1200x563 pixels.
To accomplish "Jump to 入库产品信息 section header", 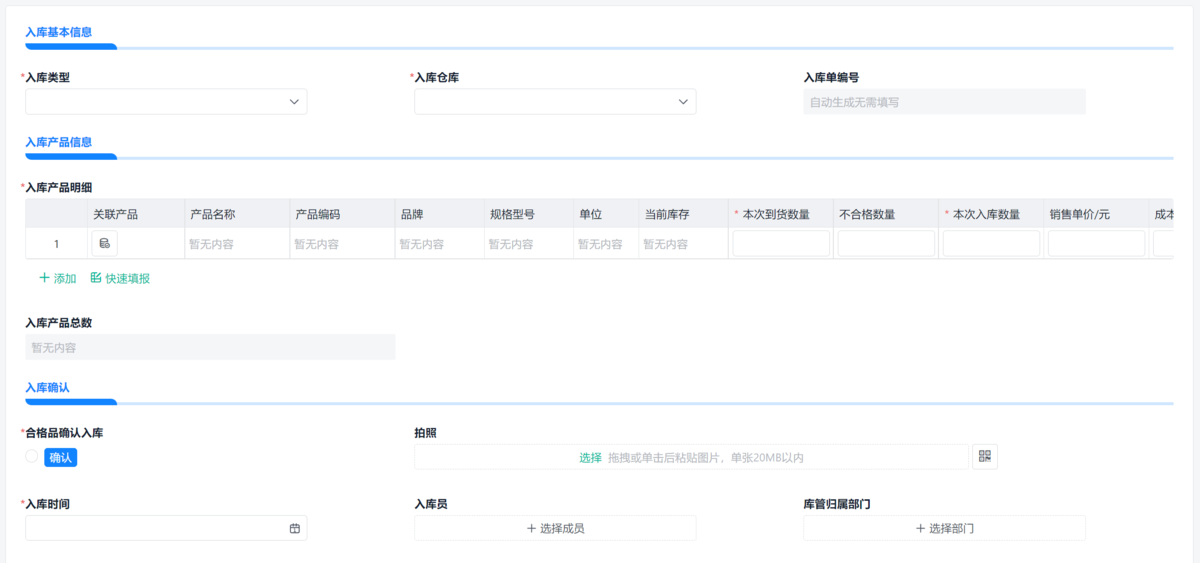I will click(x=59, y=142).
